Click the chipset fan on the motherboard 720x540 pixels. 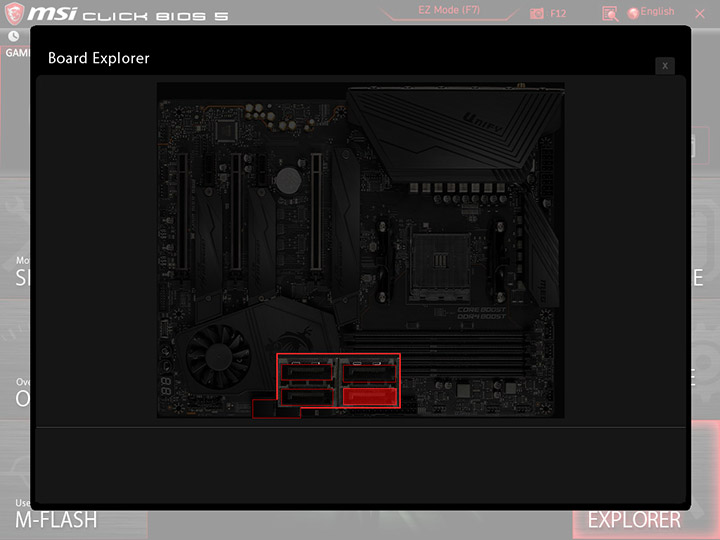pos(219,357)
